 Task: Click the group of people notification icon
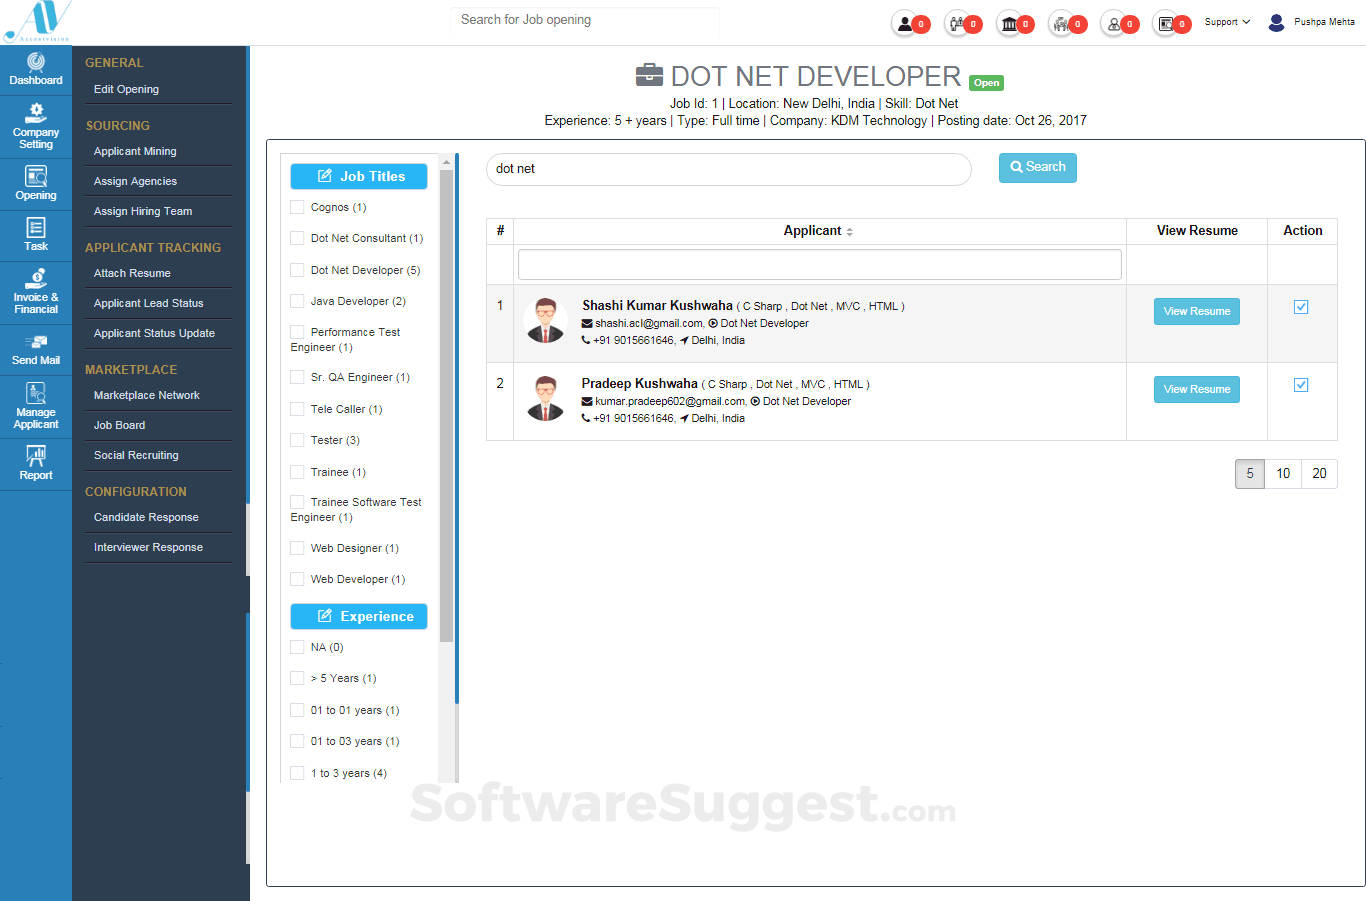coord(1061,24)
